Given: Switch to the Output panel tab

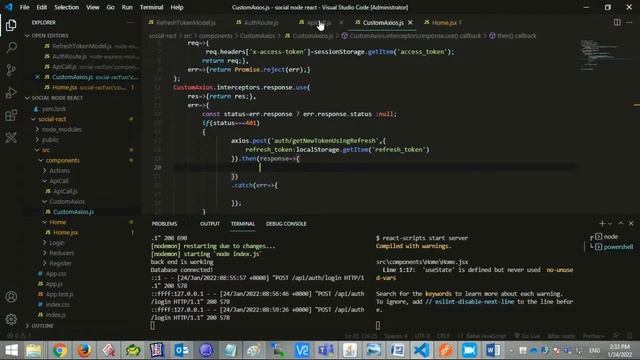Looking at the screenshot, I should (x=210, y=224).
